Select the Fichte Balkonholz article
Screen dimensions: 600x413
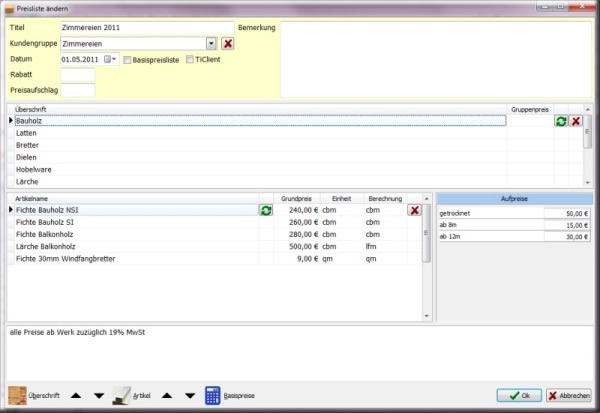[137, 235]
